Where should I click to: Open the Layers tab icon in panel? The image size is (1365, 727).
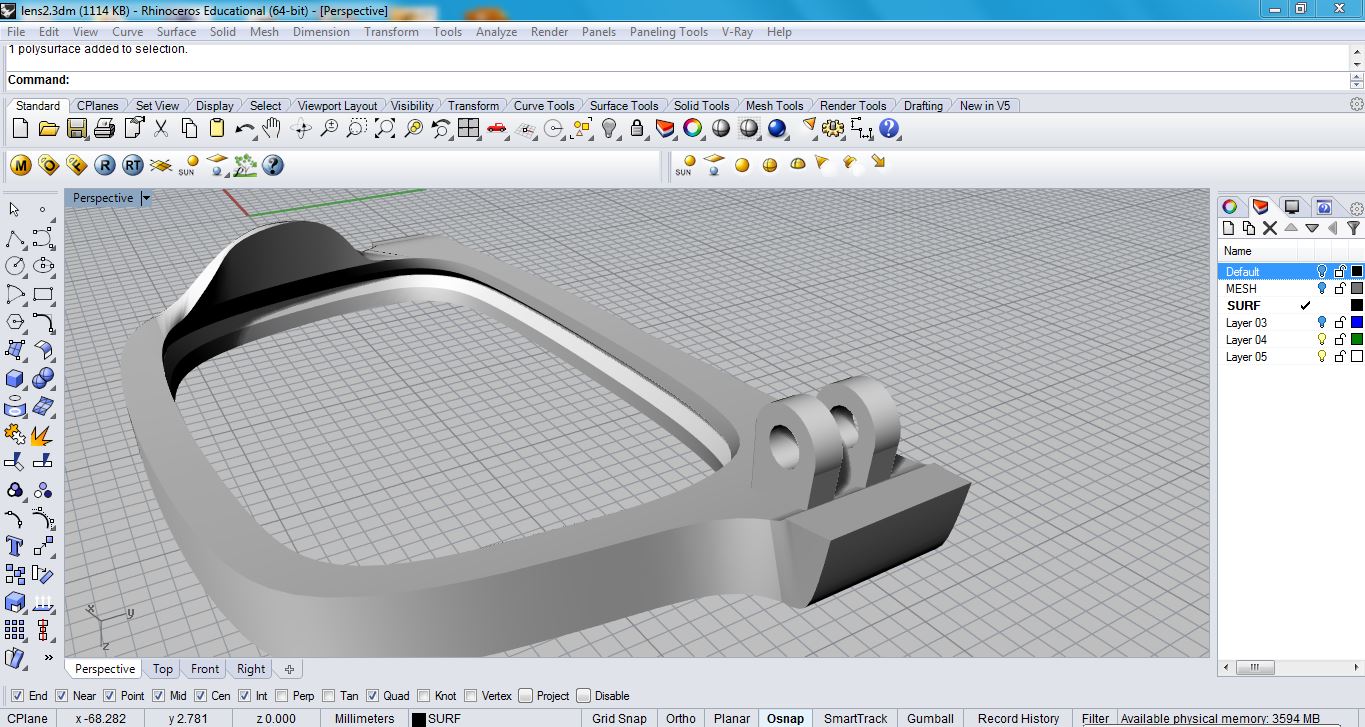click(x=1260, y=206)
